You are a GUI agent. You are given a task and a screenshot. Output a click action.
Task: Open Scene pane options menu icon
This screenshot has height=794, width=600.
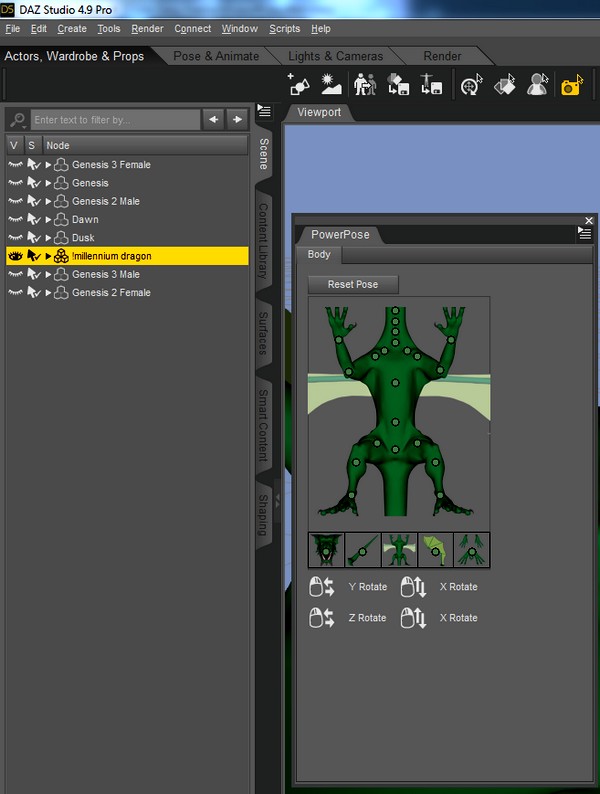264,110
